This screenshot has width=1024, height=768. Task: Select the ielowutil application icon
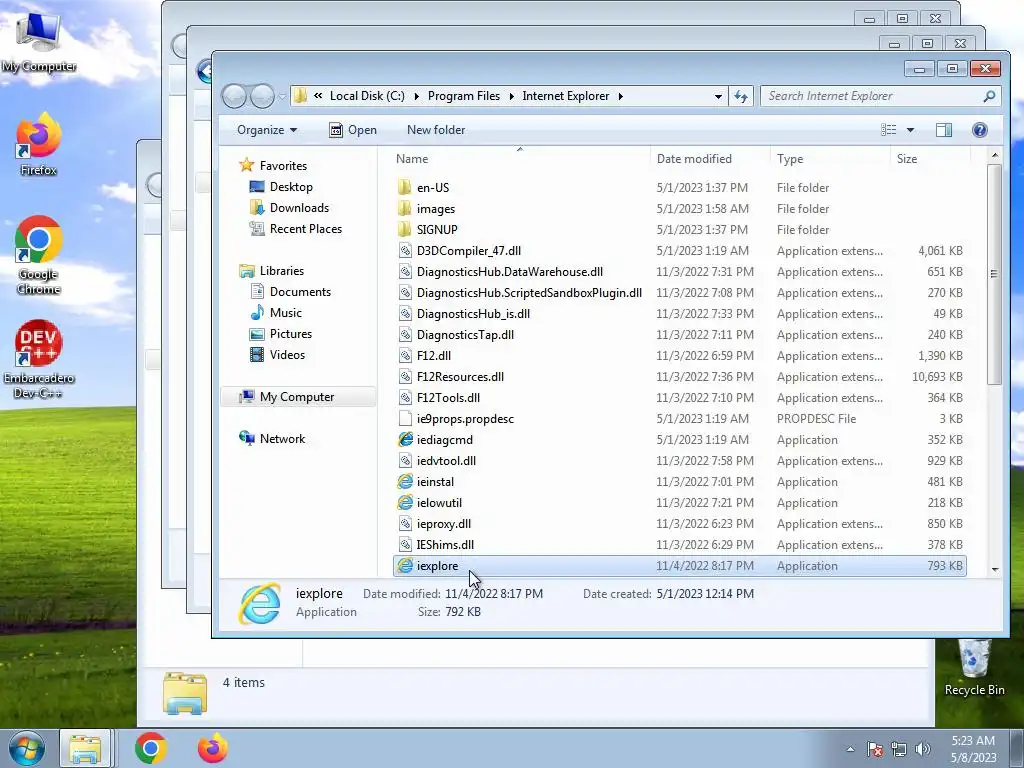coord(406,502)
